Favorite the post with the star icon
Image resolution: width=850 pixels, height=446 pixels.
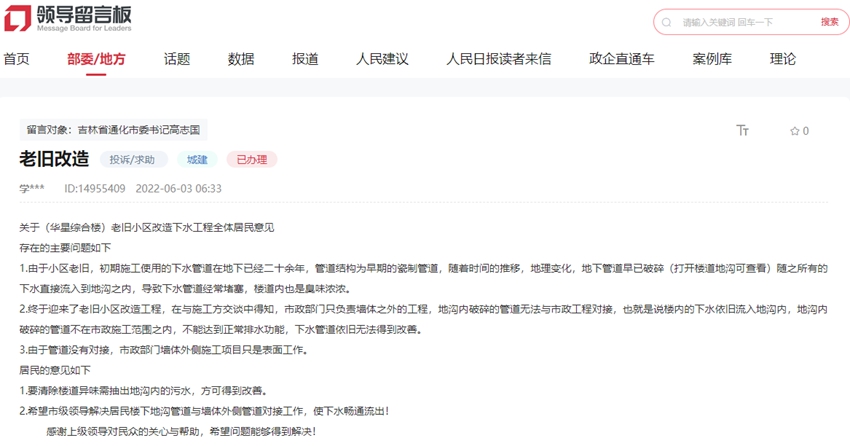[795, 131]
